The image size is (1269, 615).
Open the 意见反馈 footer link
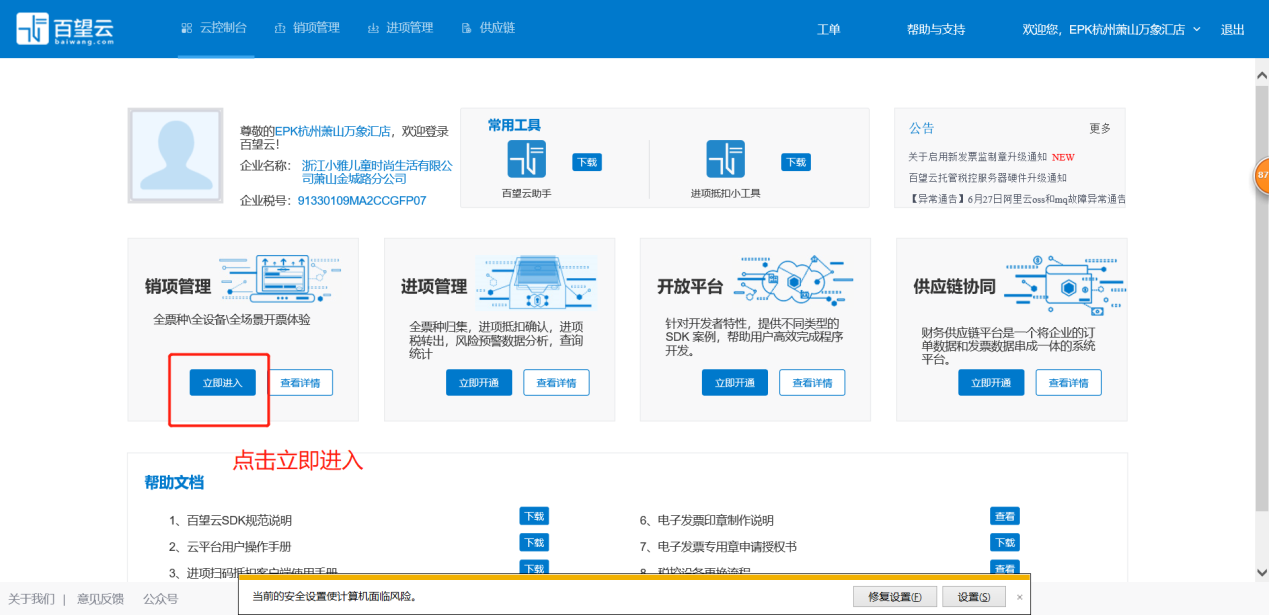click(x=100, y=599)
